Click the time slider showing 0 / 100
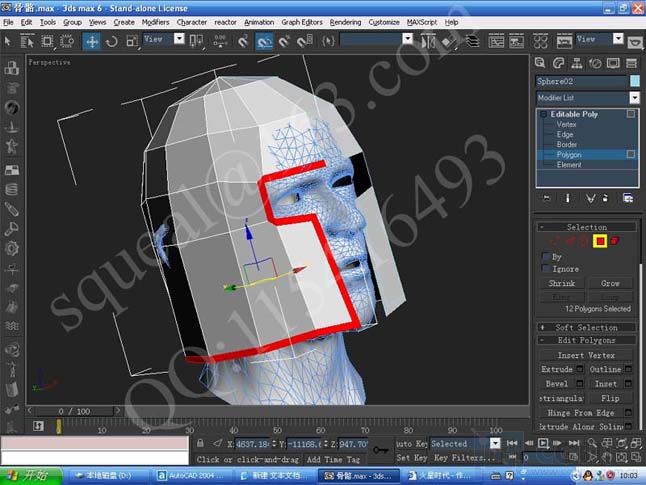 point(74,411)
